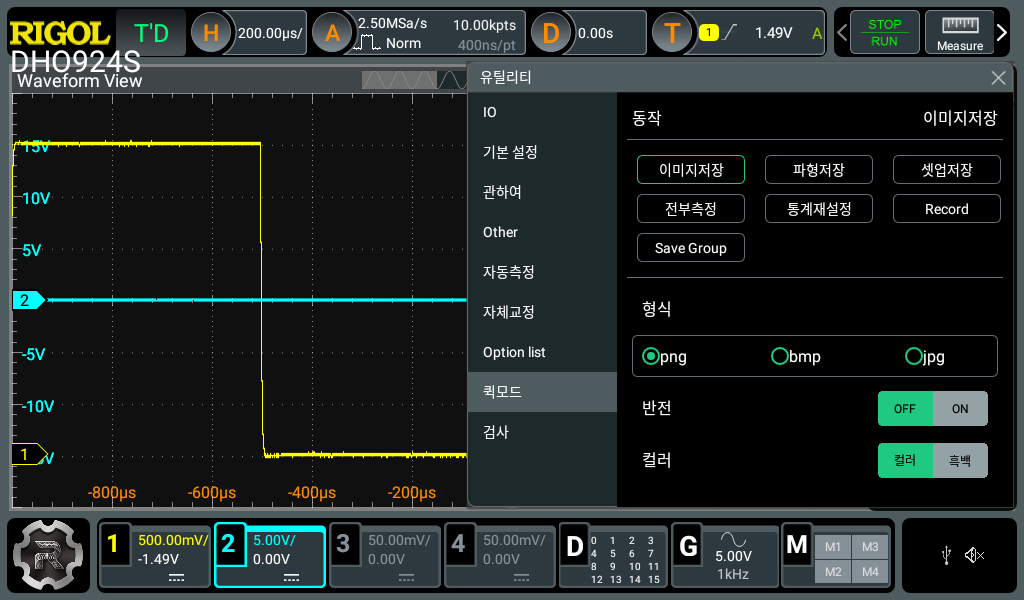
Task: Open 자동측정 auto measure menu item
Action: tap(542, 272)
